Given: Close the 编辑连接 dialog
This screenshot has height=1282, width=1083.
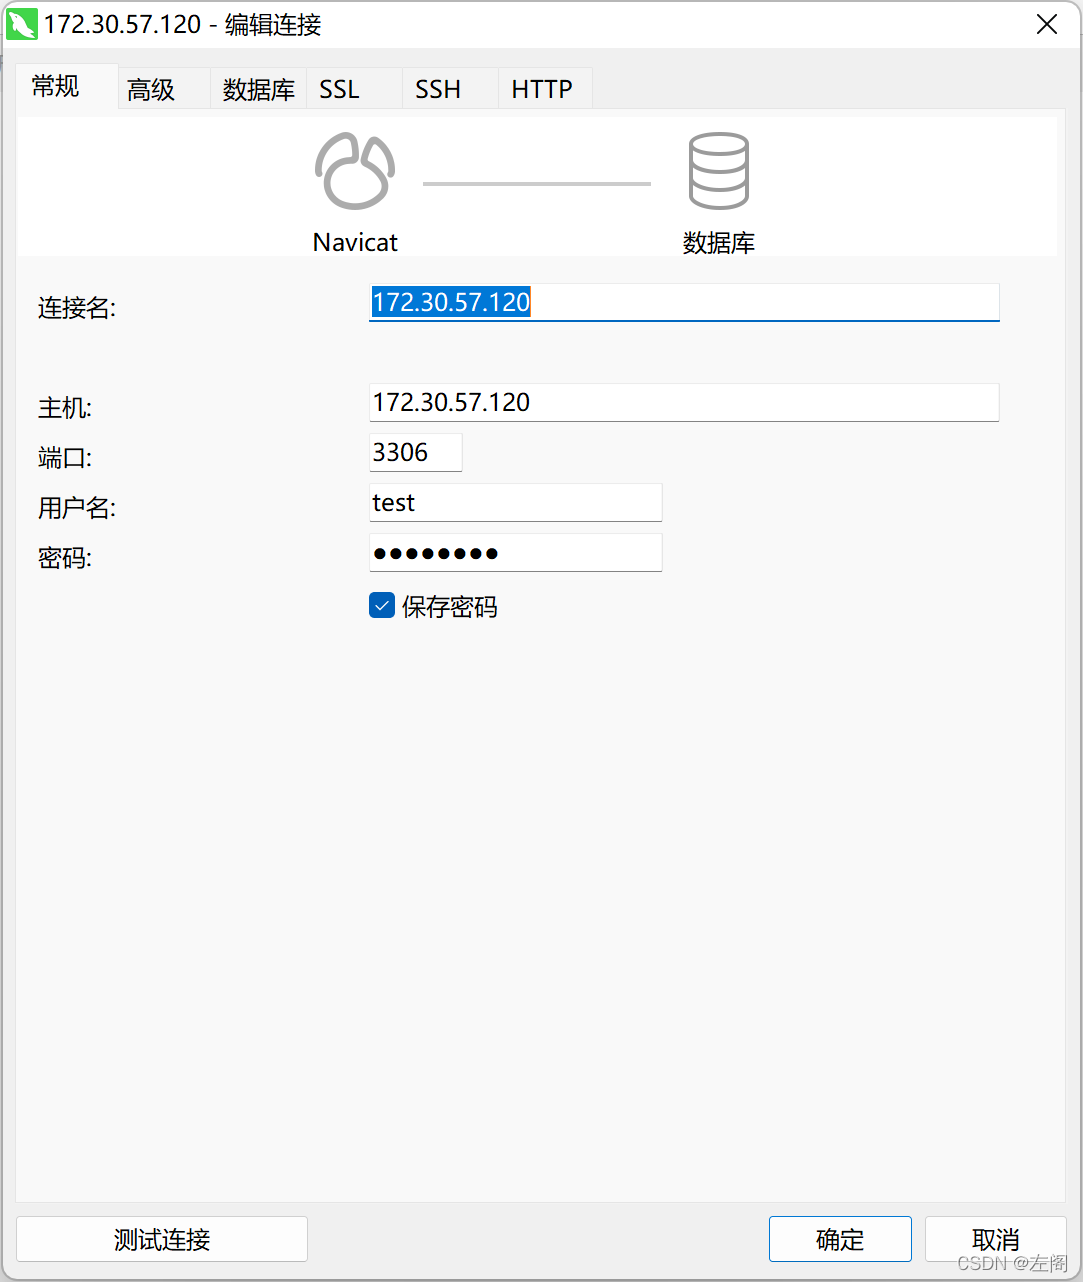Looking at the screenshot, I should tap(1046, 24).
